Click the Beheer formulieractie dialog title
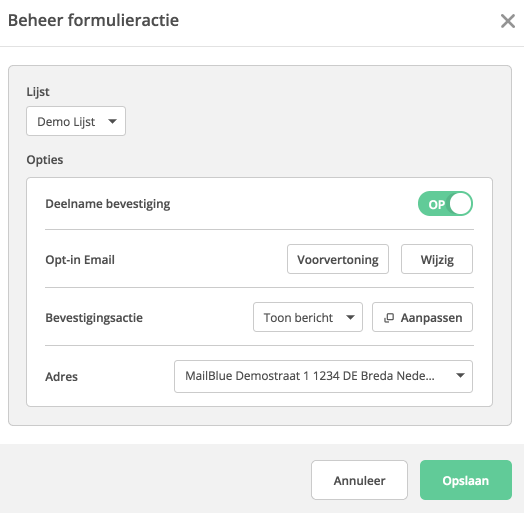This screenshot has width=524, height=513. (x=94, y=20)
